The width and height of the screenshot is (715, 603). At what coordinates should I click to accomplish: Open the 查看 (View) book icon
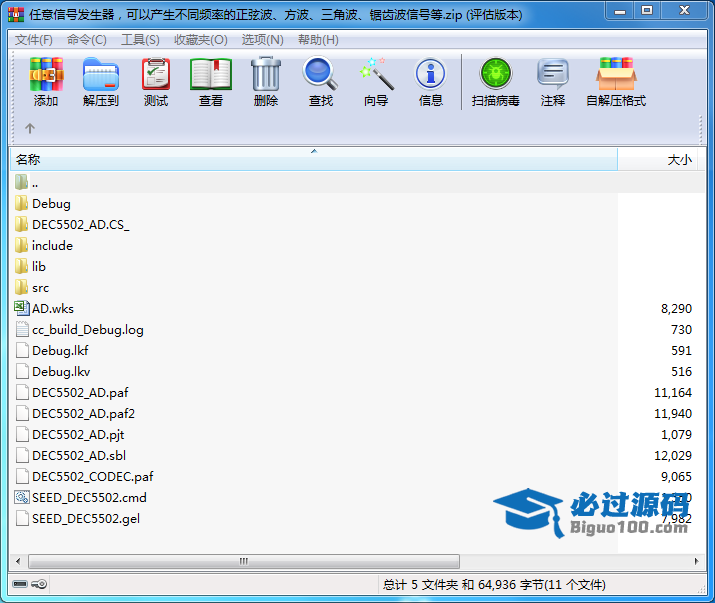coord(211,75)
